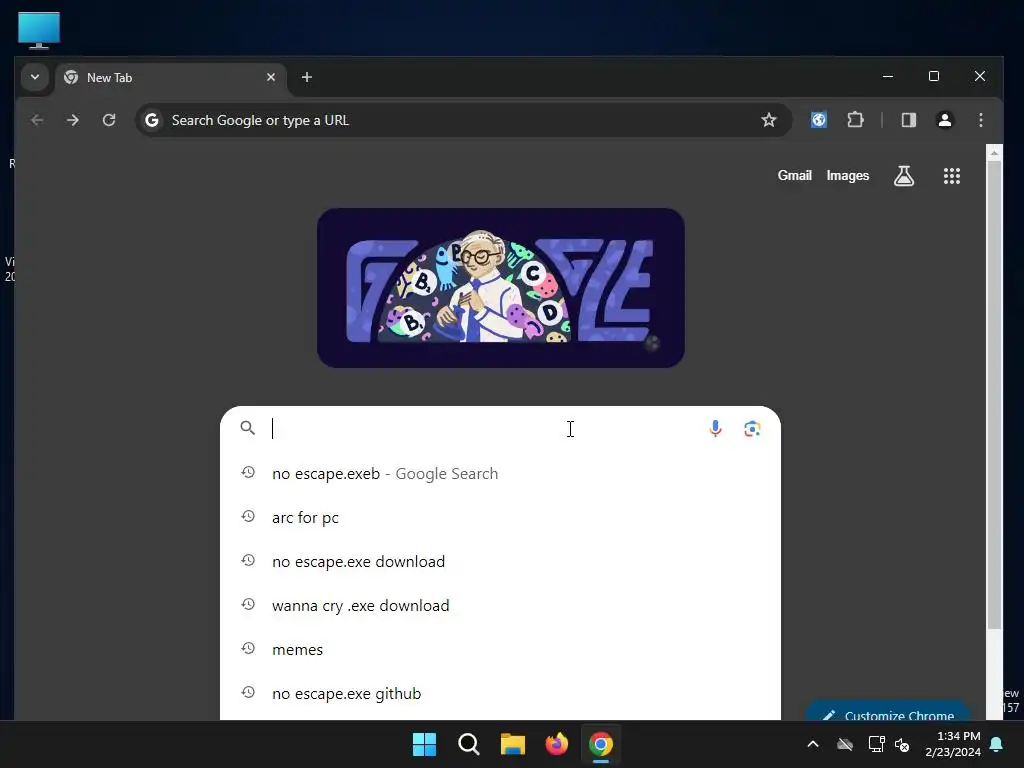Click Customize Chrome button
This screenshot has height=768, width=1024.
pos(888,713)
